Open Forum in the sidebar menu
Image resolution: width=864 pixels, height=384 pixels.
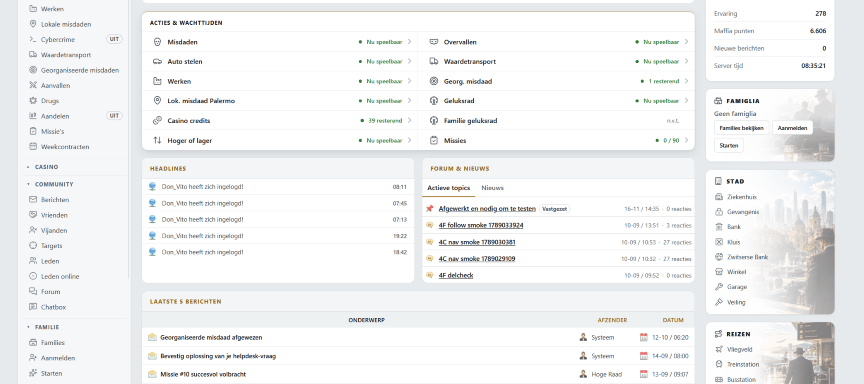point(50,291)
